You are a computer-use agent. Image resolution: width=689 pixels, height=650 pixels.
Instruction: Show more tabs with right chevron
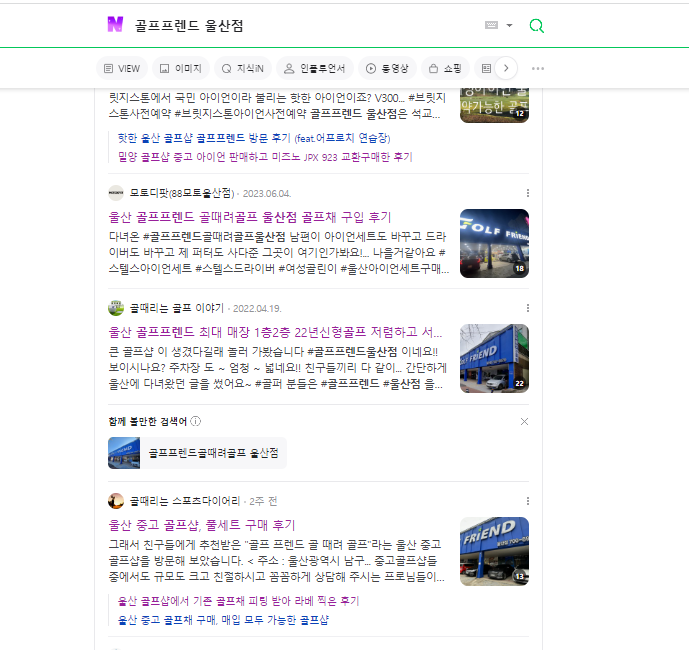pos(506,68)
